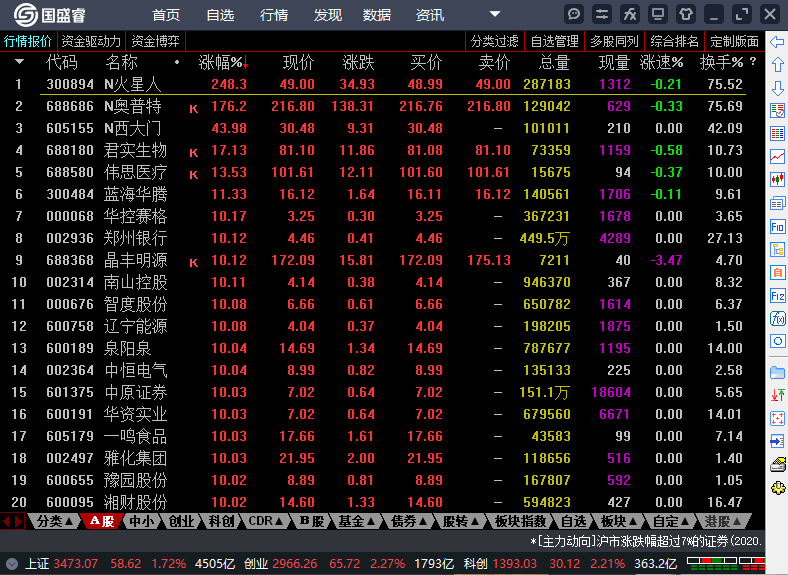788x575 pixels.
Task: Switch to the 资金驱动力 tab
Action: (x=91, y=41)
